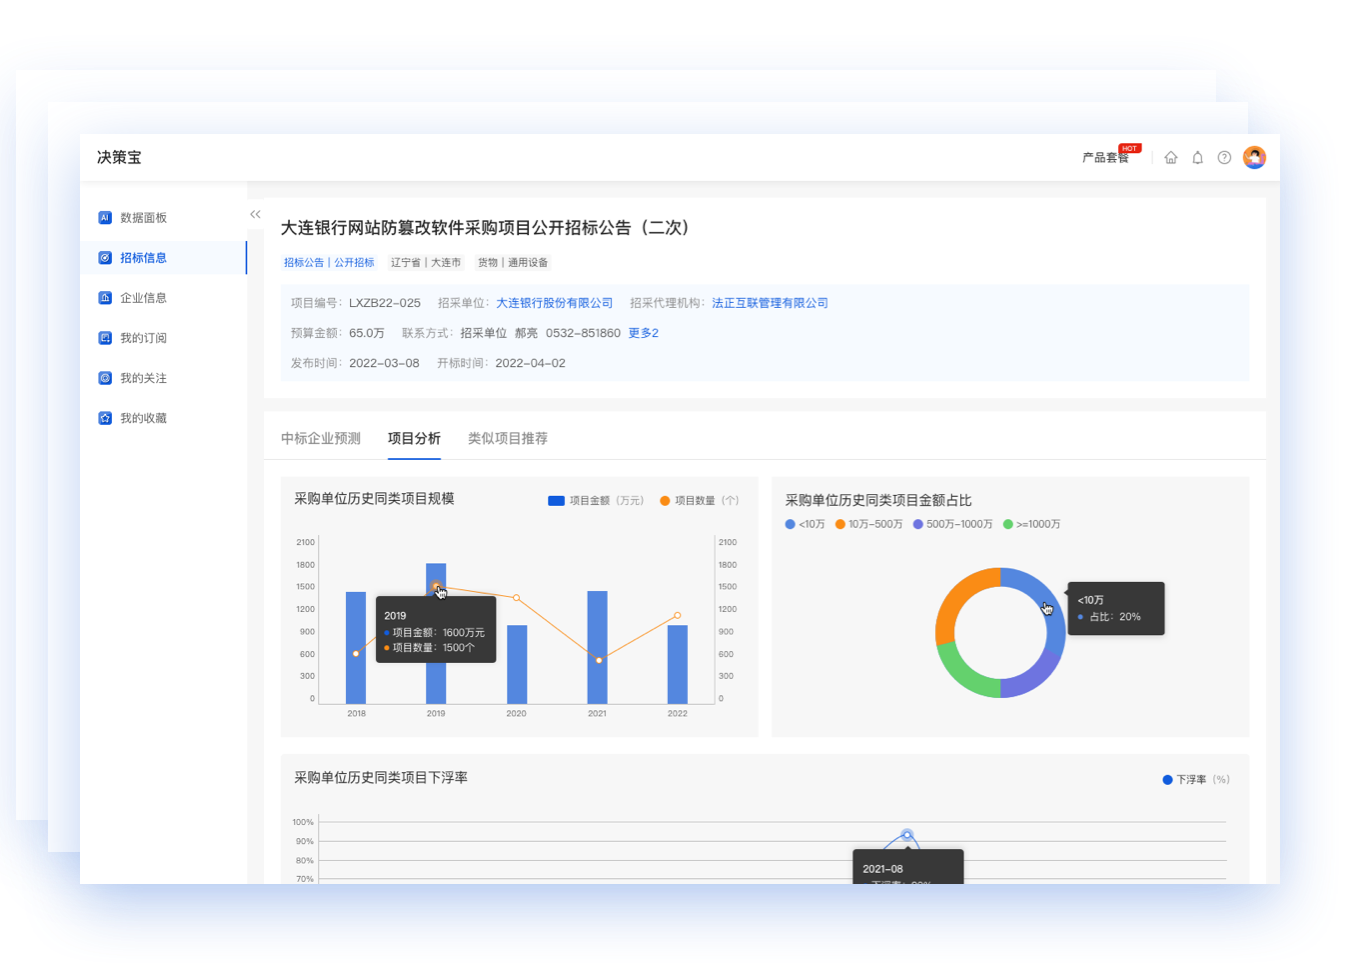Click bid opening date 2022-04-02

click(x=530, y=363)
